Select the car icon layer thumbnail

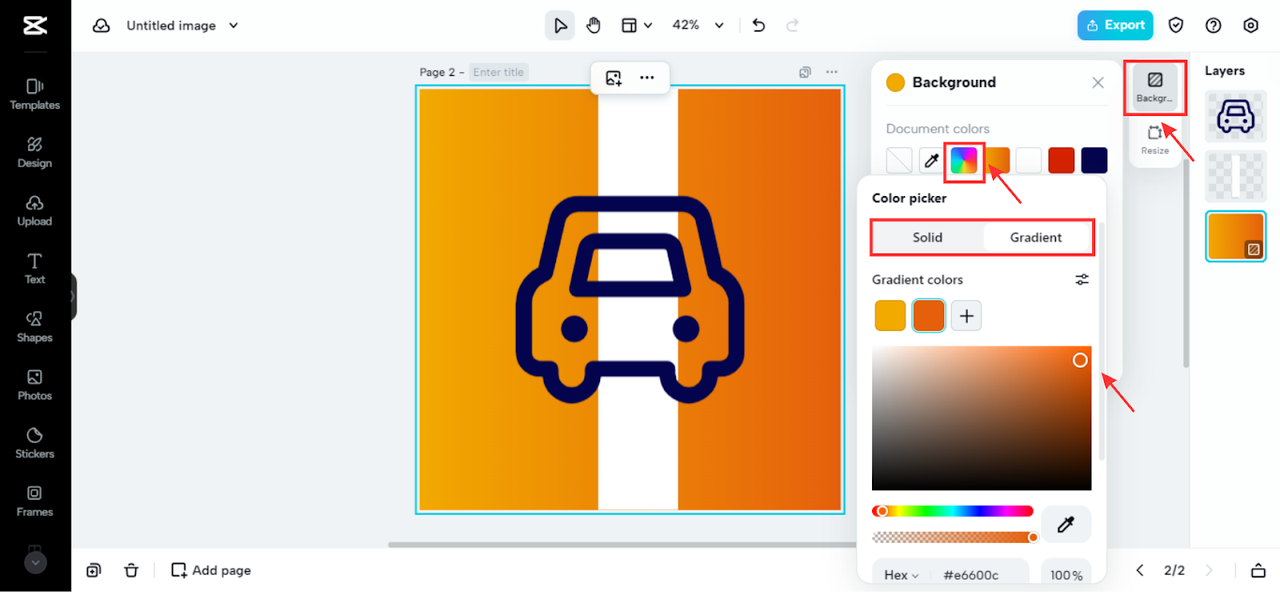point(1235,117)
